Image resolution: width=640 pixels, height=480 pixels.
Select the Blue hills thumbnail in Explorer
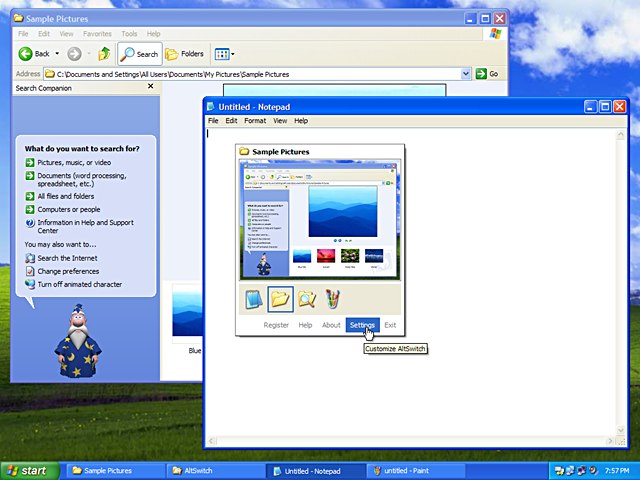[187, 310]
